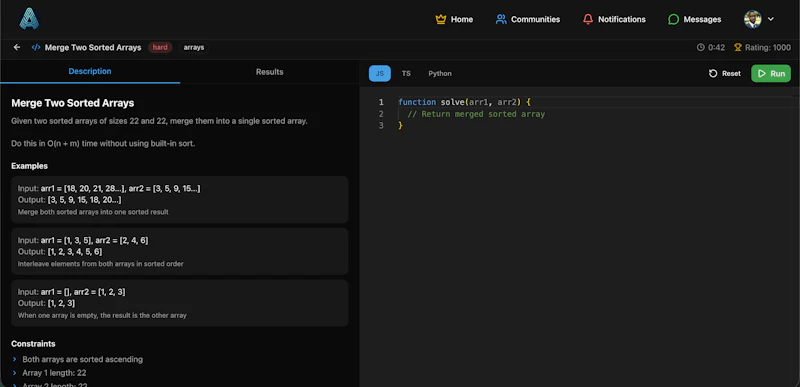Switch to the Results tab

(269, 72)
